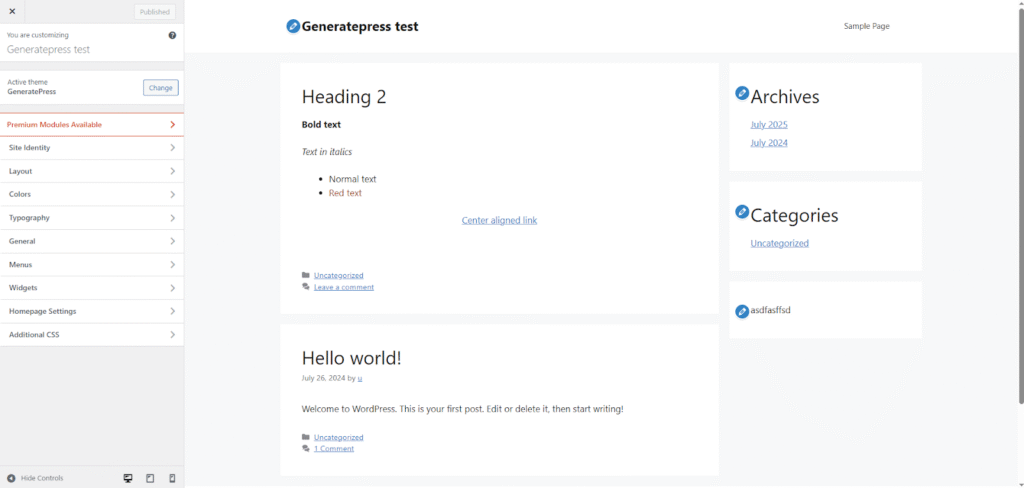Expand the Typography section
Viewport: 1024px width, 488px height.
click(x=92, y=218)
